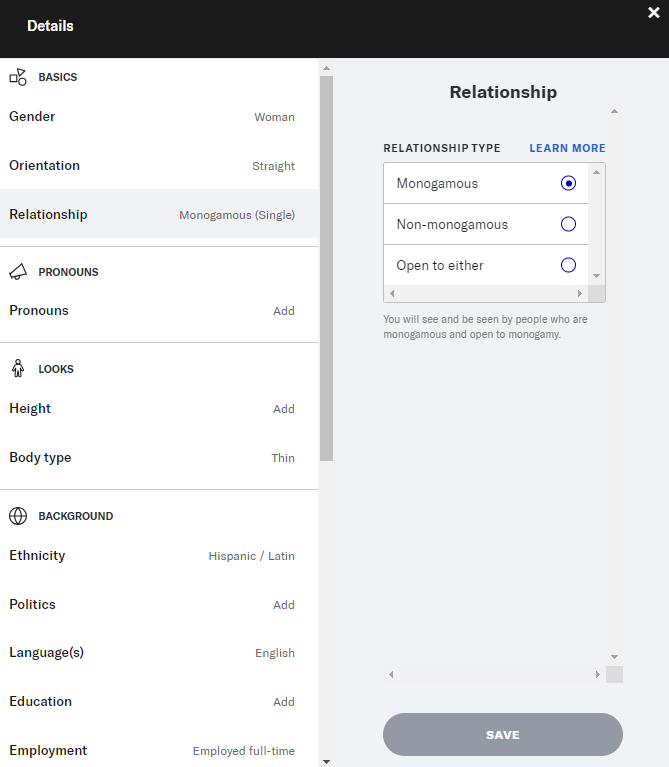Click the monogamy visibility note text

(485, 327)
